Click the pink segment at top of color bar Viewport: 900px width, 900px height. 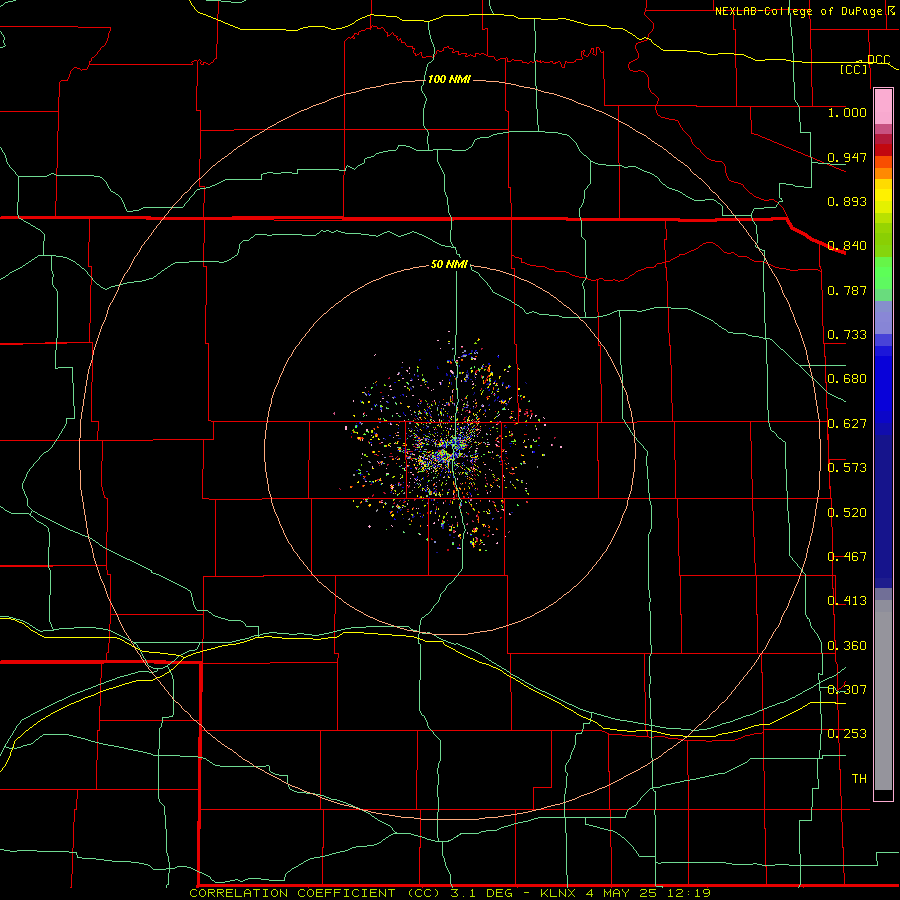(883, 107)
